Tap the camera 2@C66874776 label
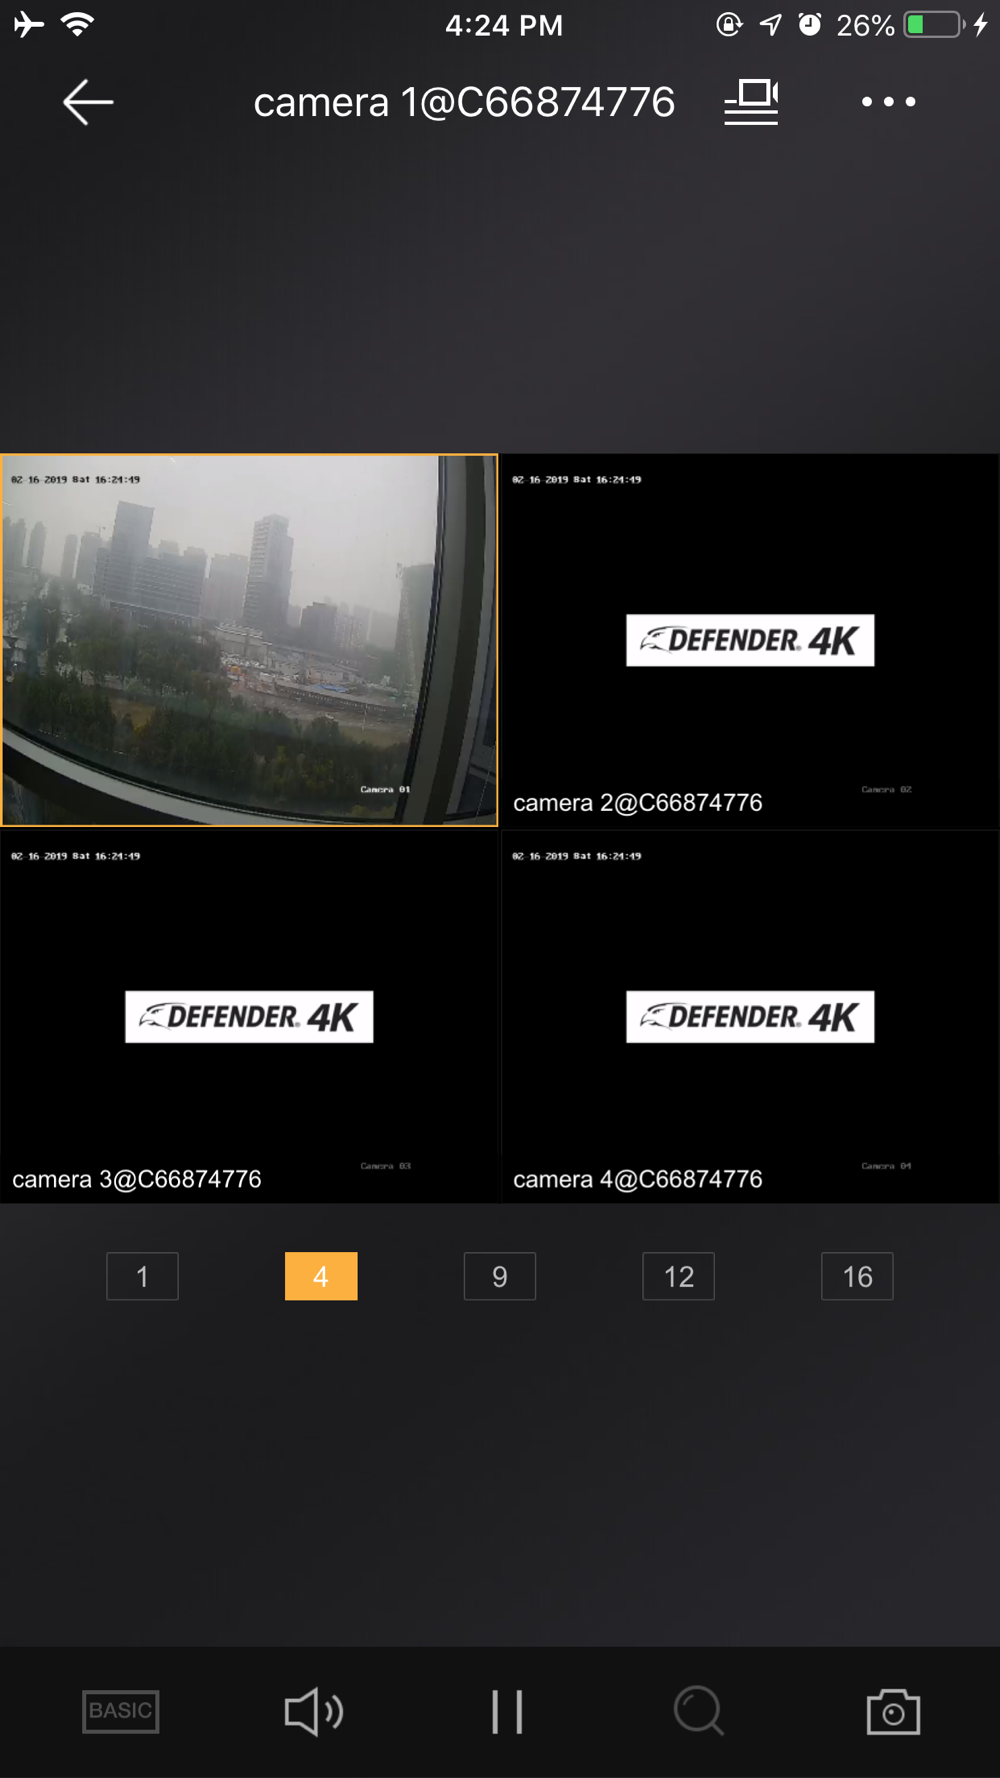The image size is (1000, 1778). point(638,803)
